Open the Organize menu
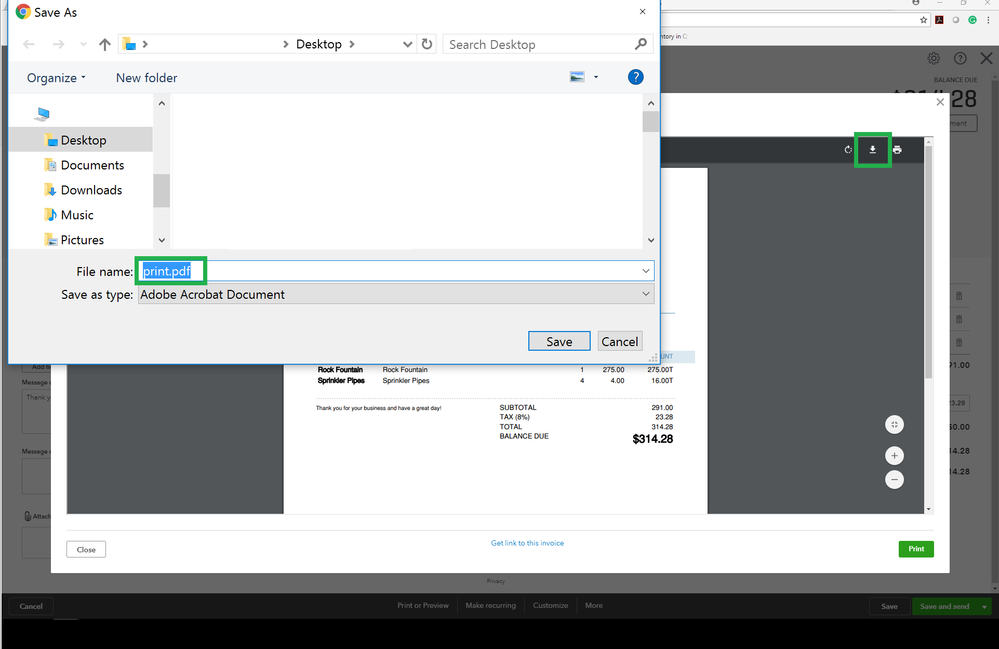The image size is (999, 649). coord(55,77)
